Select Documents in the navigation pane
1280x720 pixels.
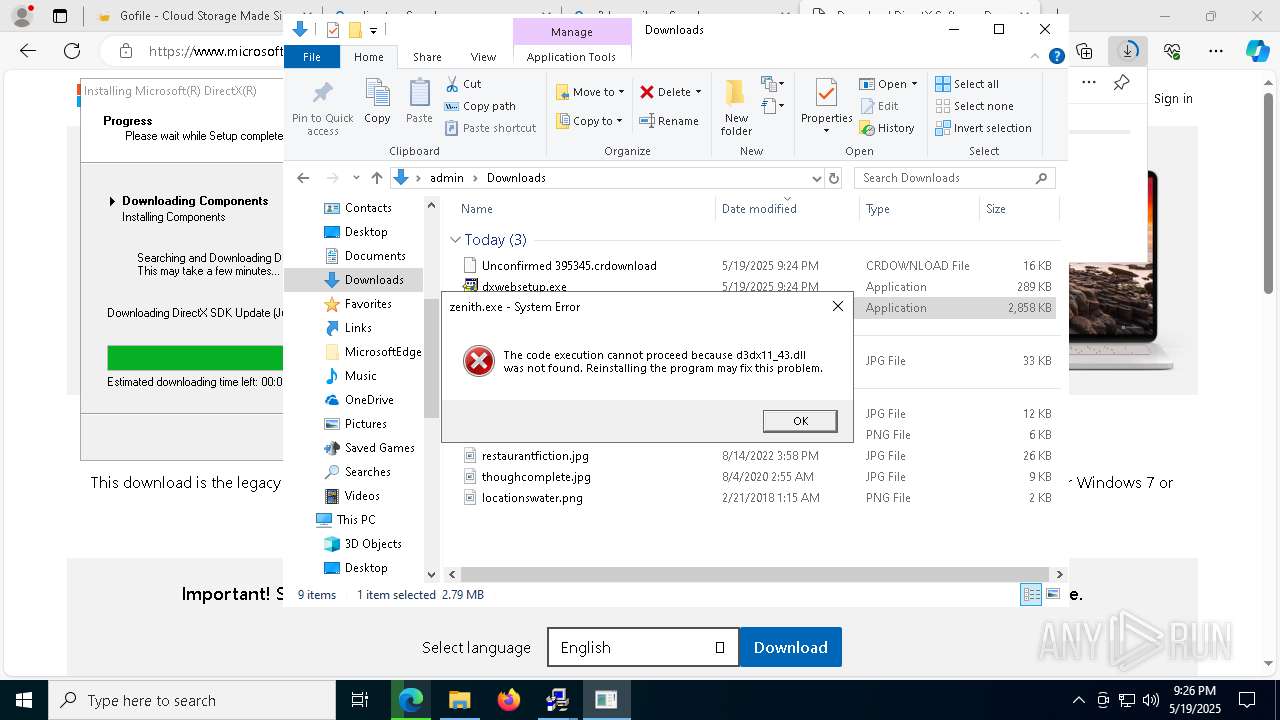375,256
